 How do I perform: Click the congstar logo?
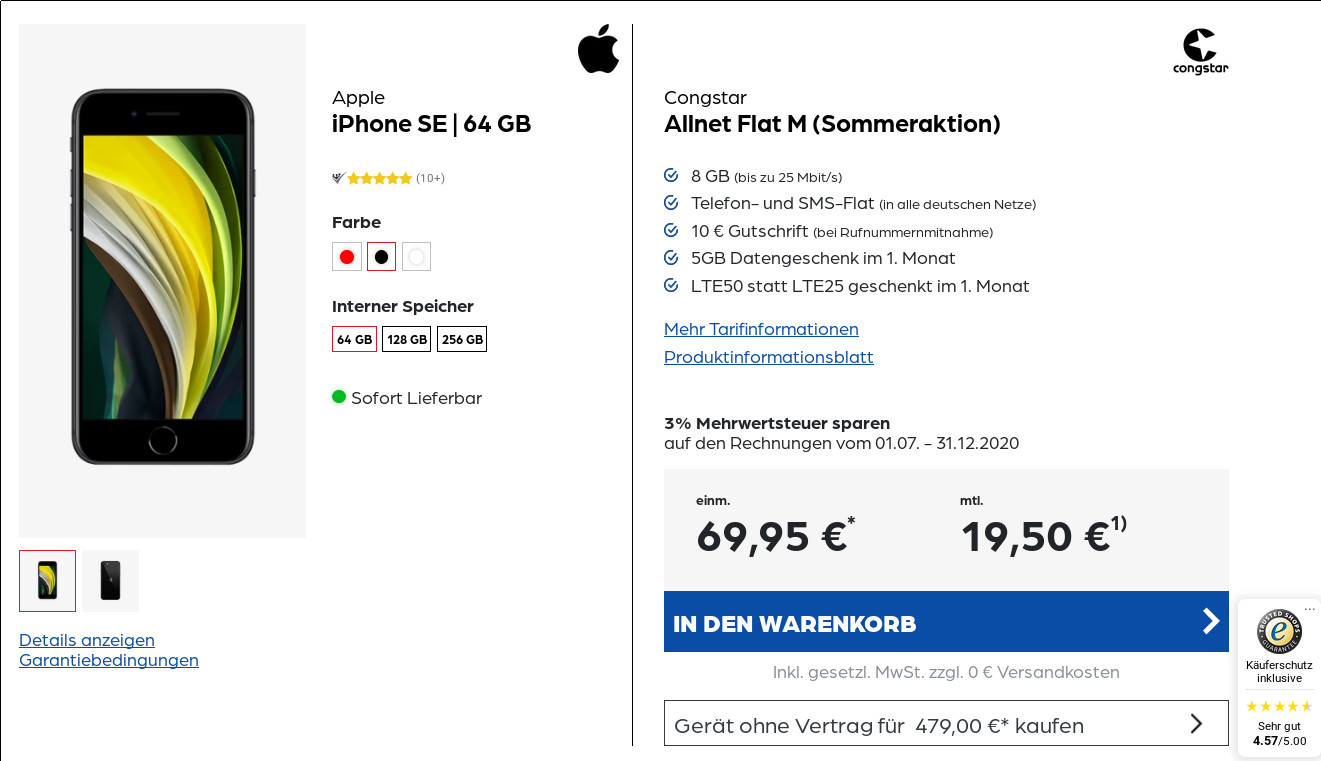click(1200, 51)
